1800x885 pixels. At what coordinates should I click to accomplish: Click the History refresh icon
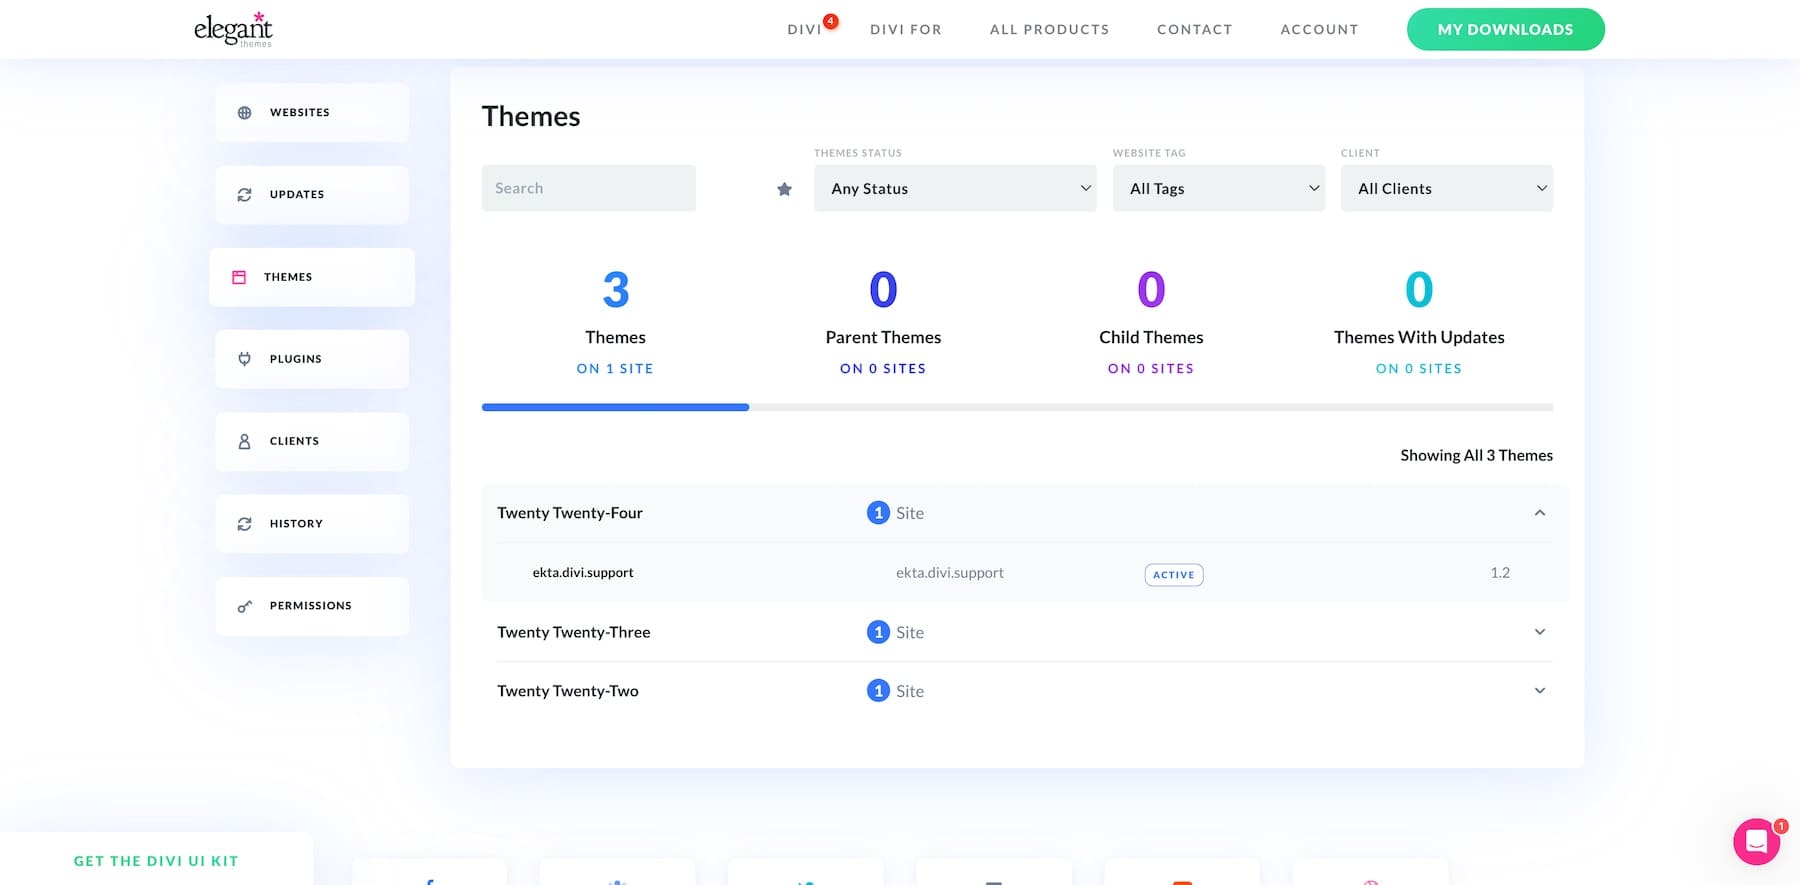[244, 524]
